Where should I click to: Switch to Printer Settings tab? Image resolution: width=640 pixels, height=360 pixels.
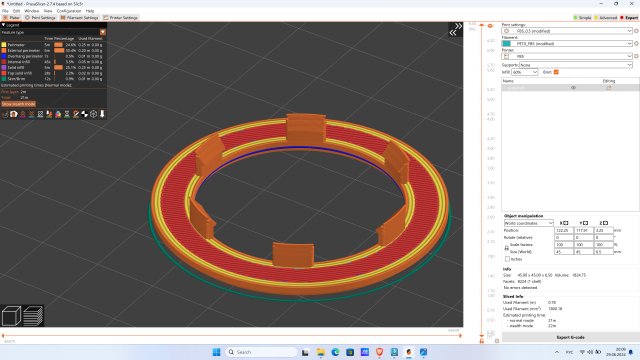click(x=120, y=18)
